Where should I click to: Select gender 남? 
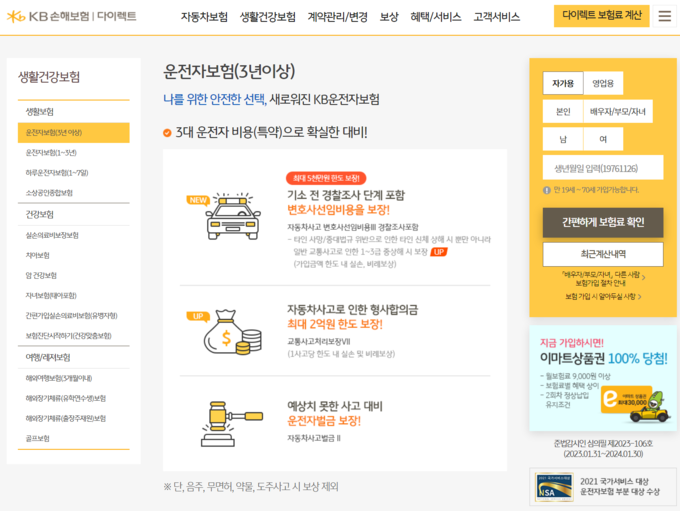point(563,139)
